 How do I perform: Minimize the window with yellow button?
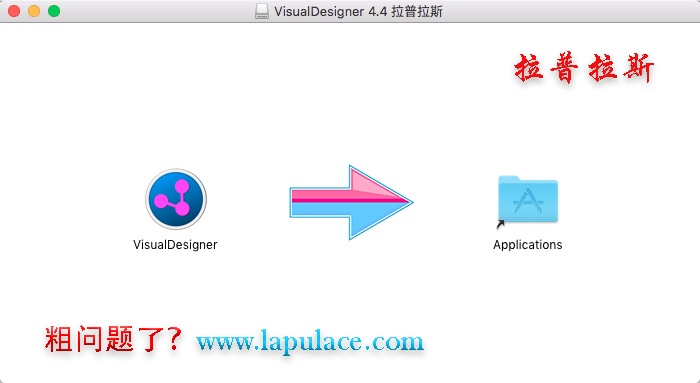click(34, 11)
